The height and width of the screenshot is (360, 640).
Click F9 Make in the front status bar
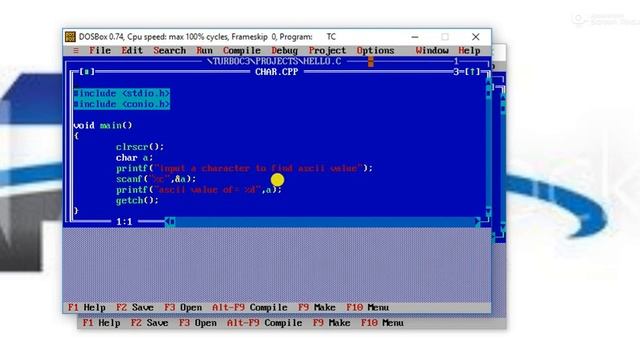317,307
